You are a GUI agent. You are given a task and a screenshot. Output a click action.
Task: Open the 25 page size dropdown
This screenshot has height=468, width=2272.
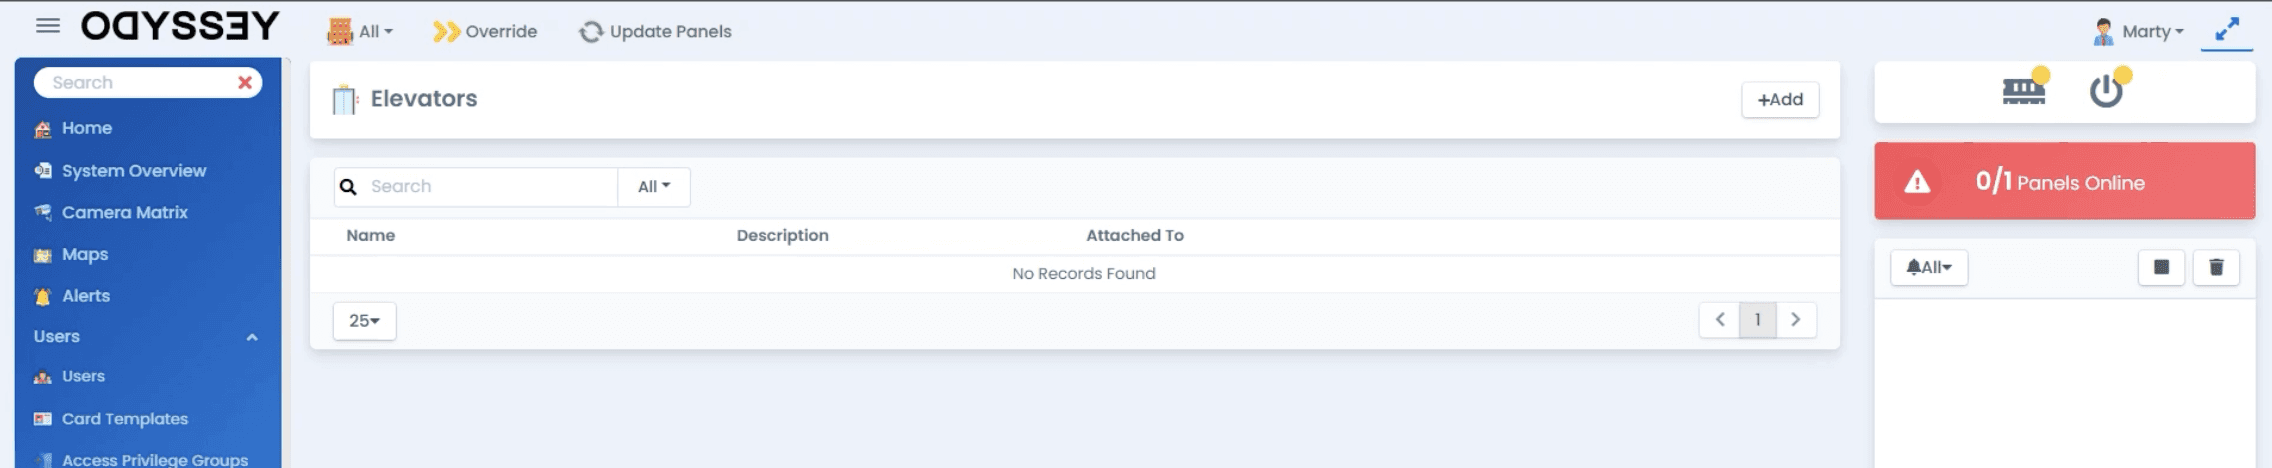(x=364, y=321)
